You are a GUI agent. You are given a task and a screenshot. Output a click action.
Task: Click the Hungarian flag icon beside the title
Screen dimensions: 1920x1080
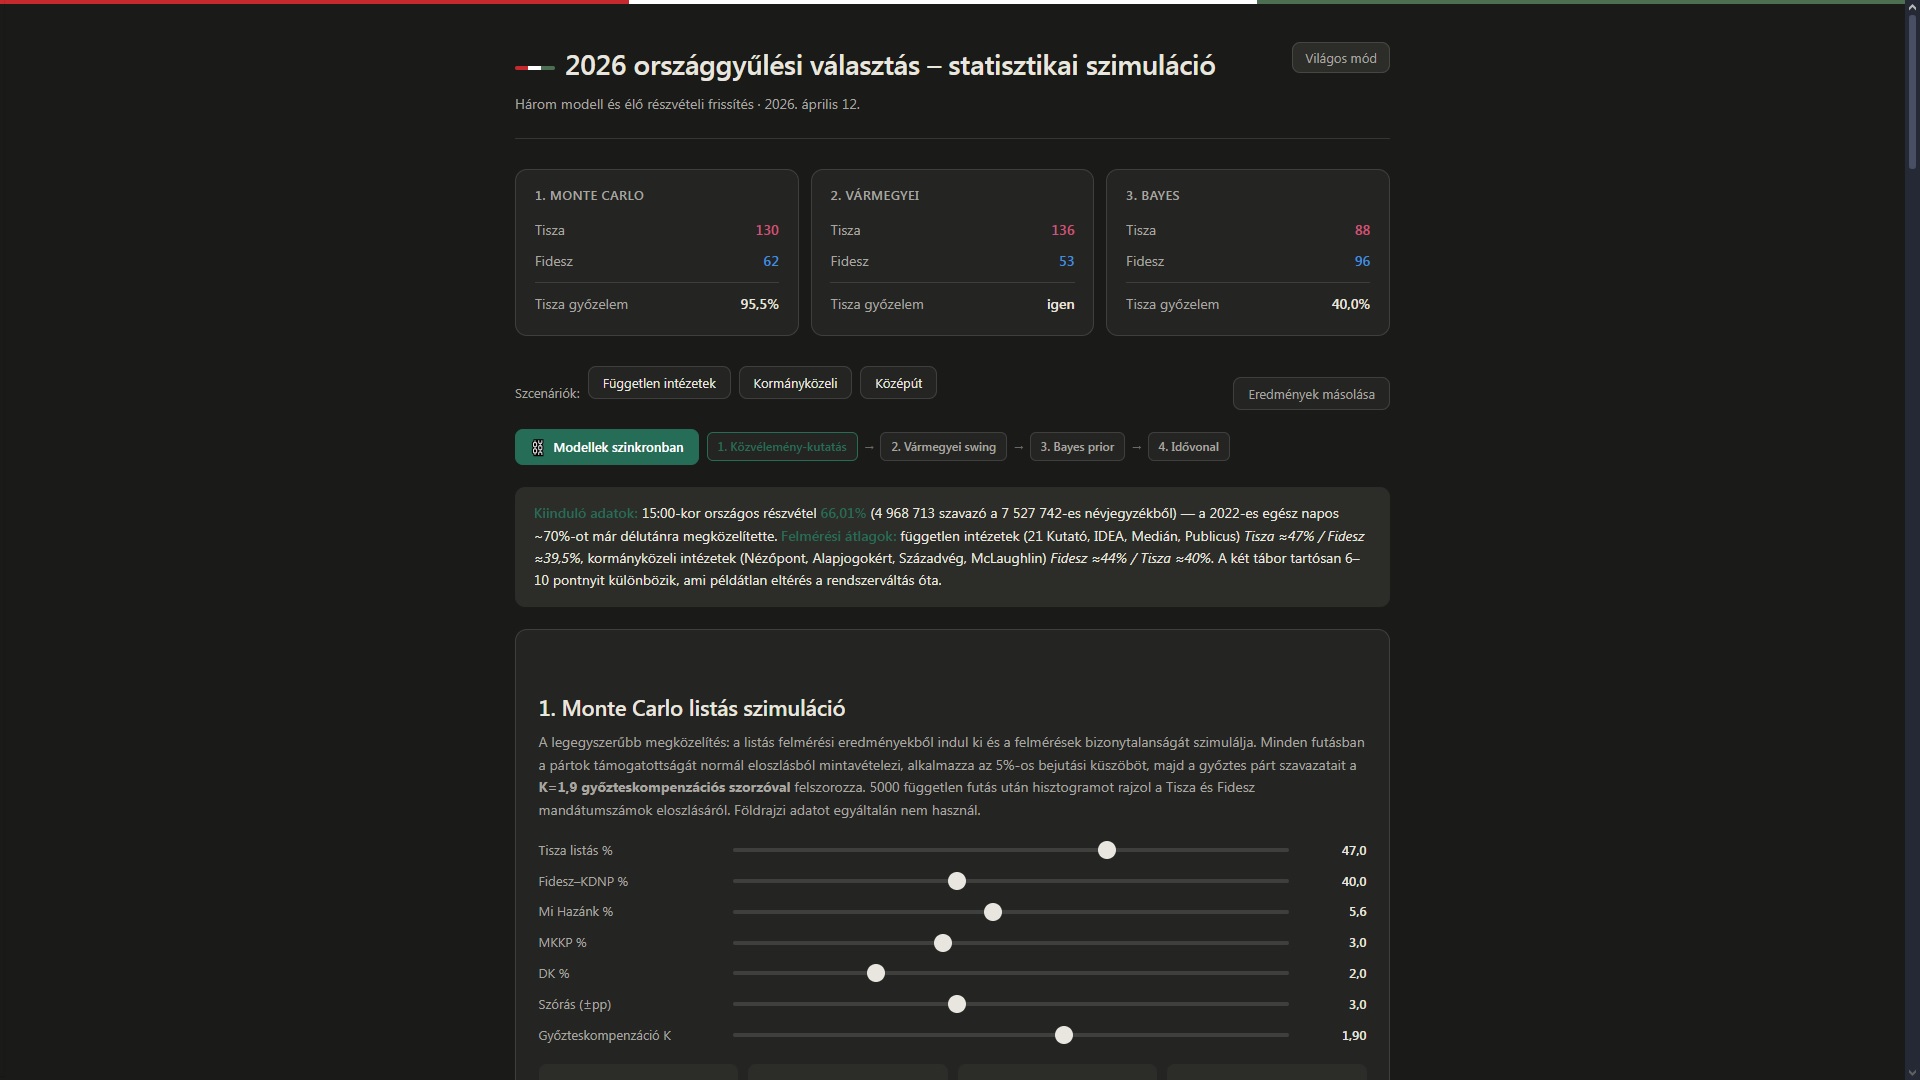tap(534, 67)
